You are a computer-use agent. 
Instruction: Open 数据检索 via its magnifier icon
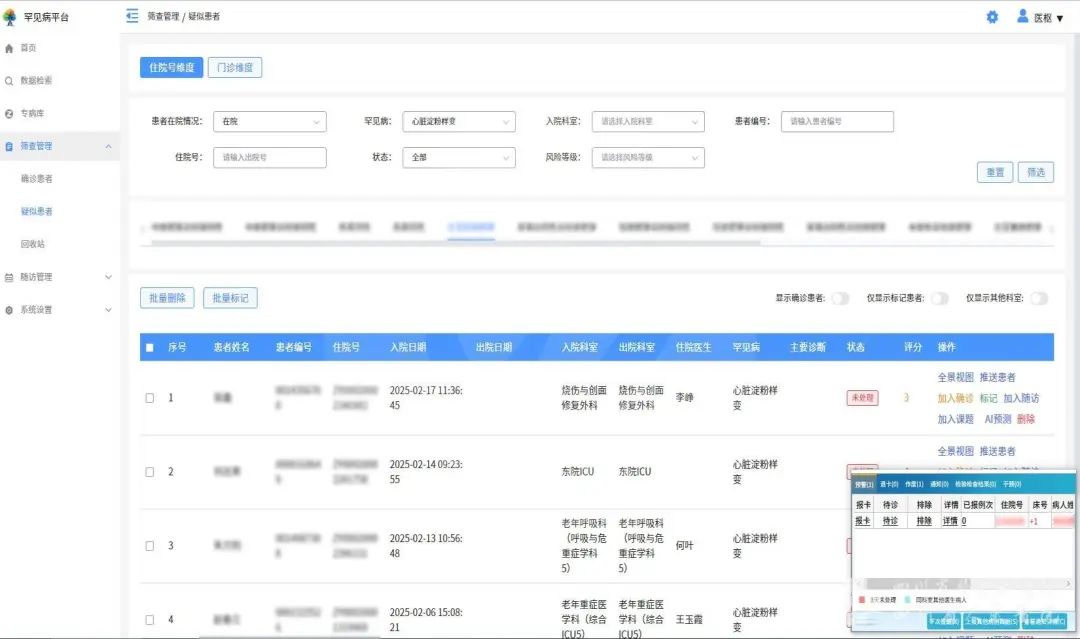(10, 81)
